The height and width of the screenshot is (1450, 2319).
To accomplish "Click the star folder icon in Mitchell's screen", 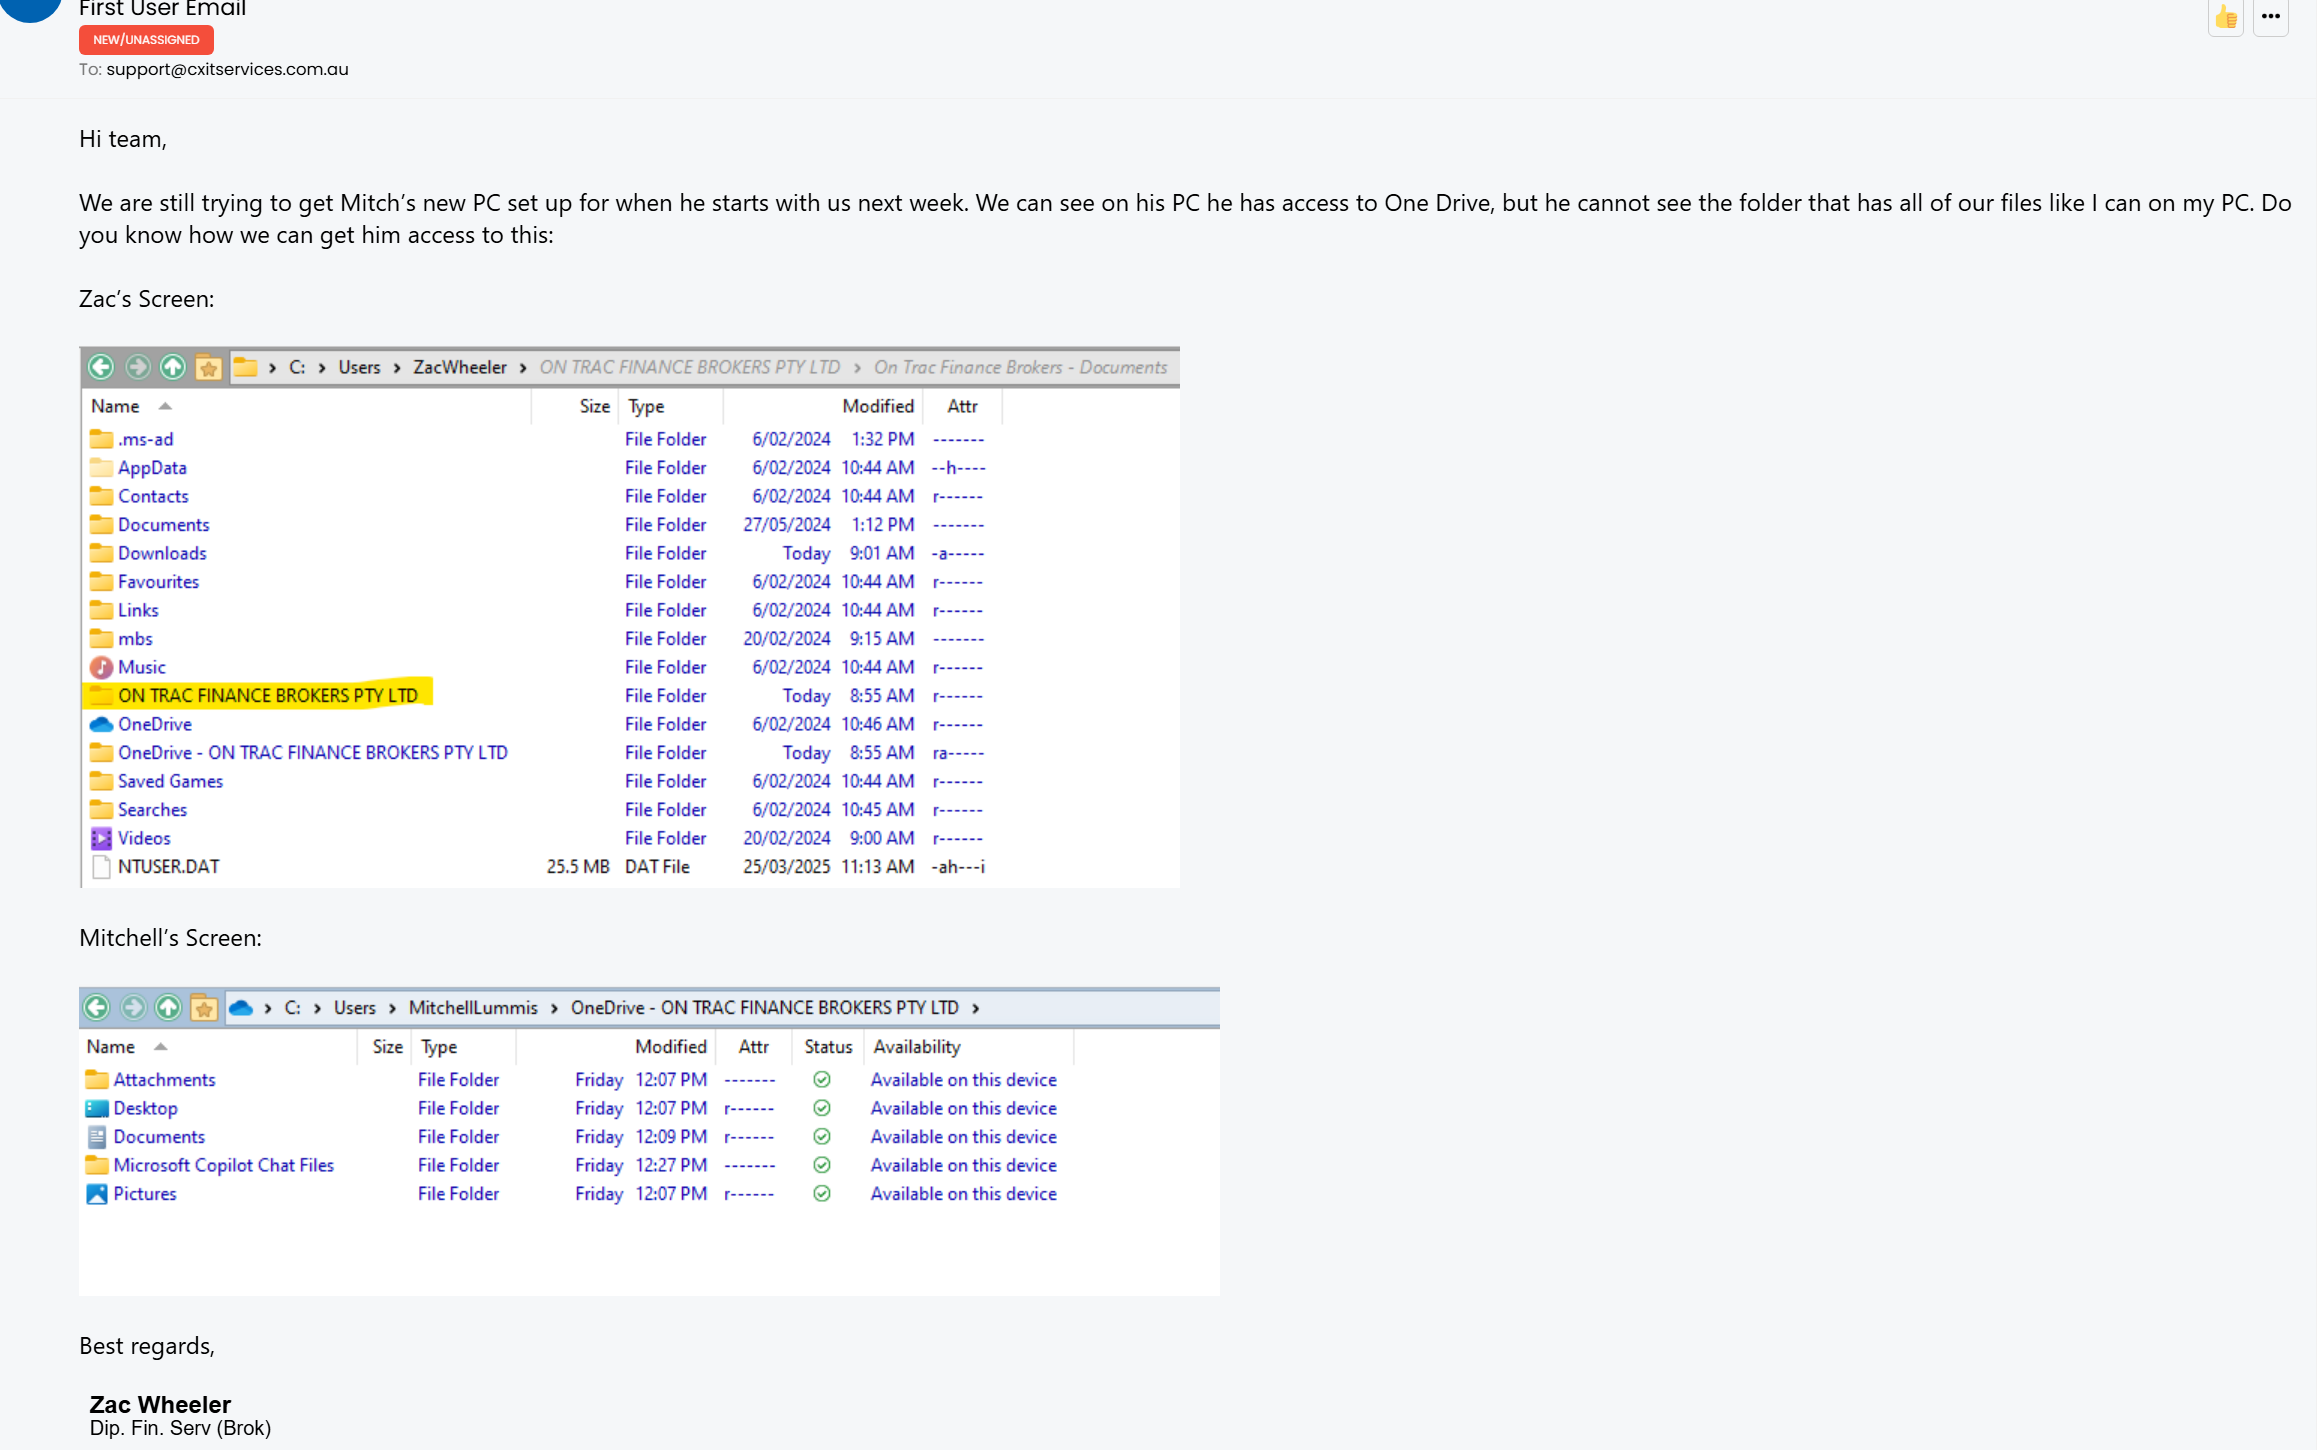I will tap(204, 1007).
